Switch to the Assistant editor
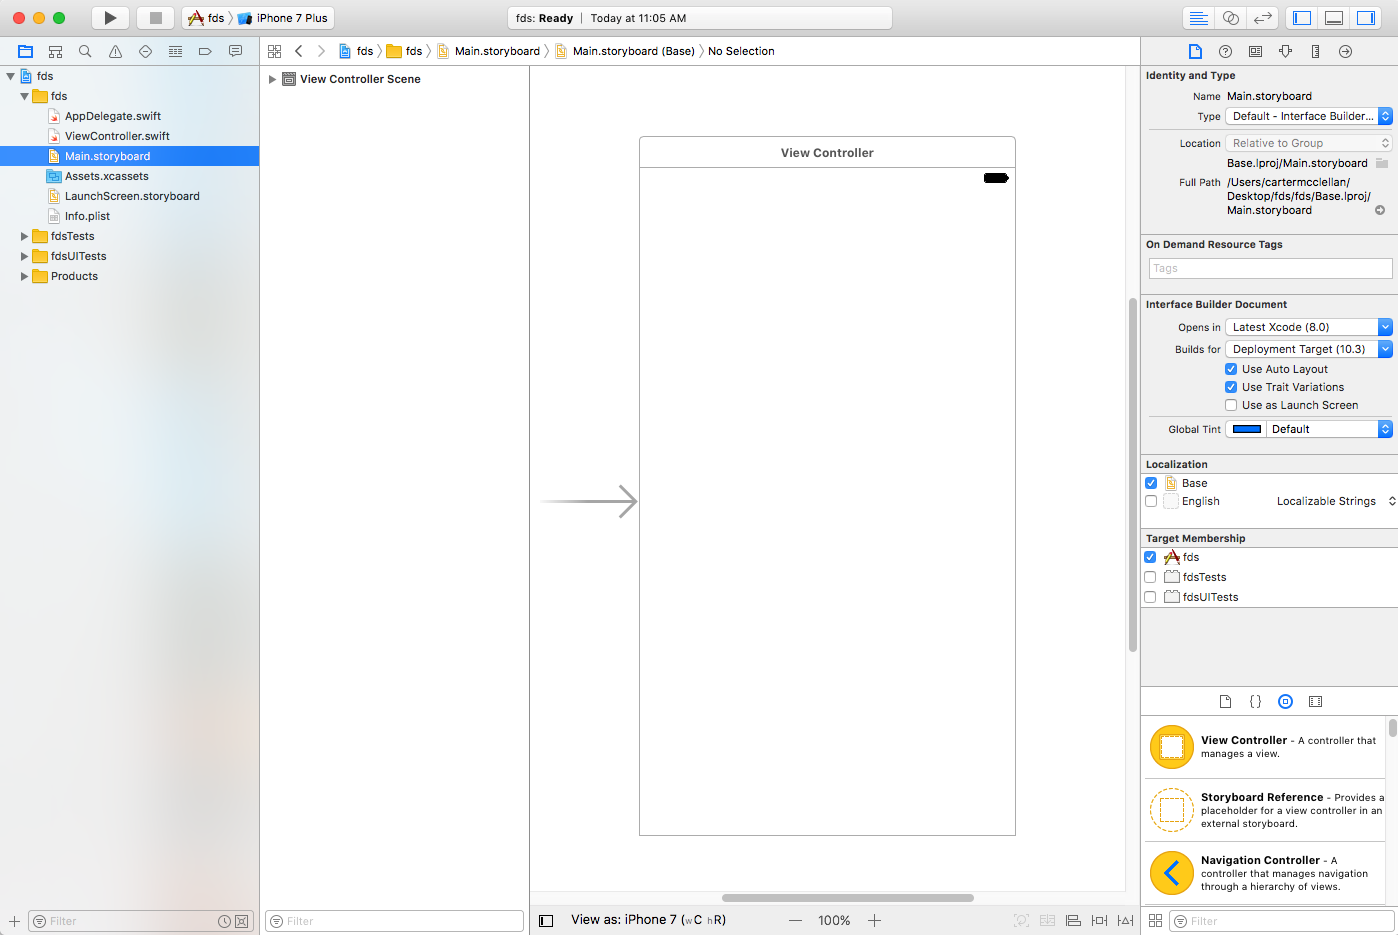 (1231, 18)
